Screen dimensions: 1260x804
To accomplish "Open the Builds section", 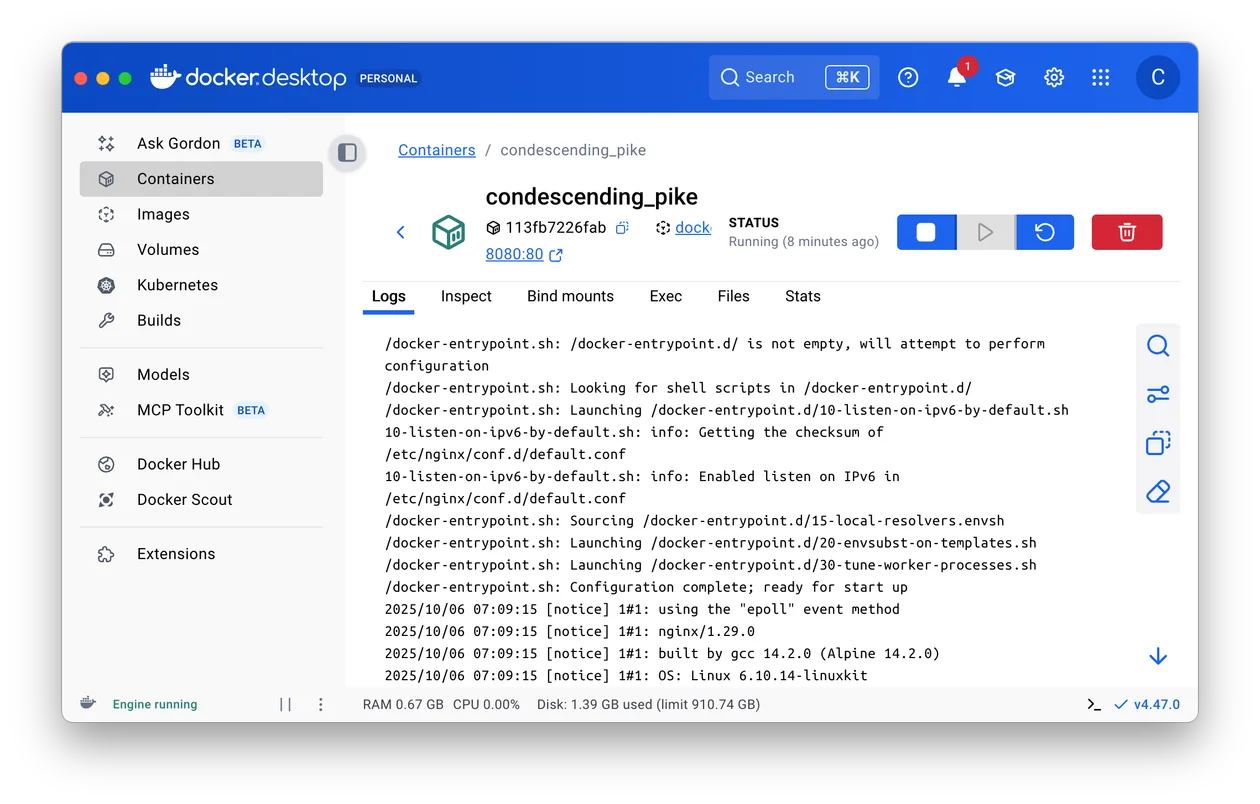I will coord(201,320).
